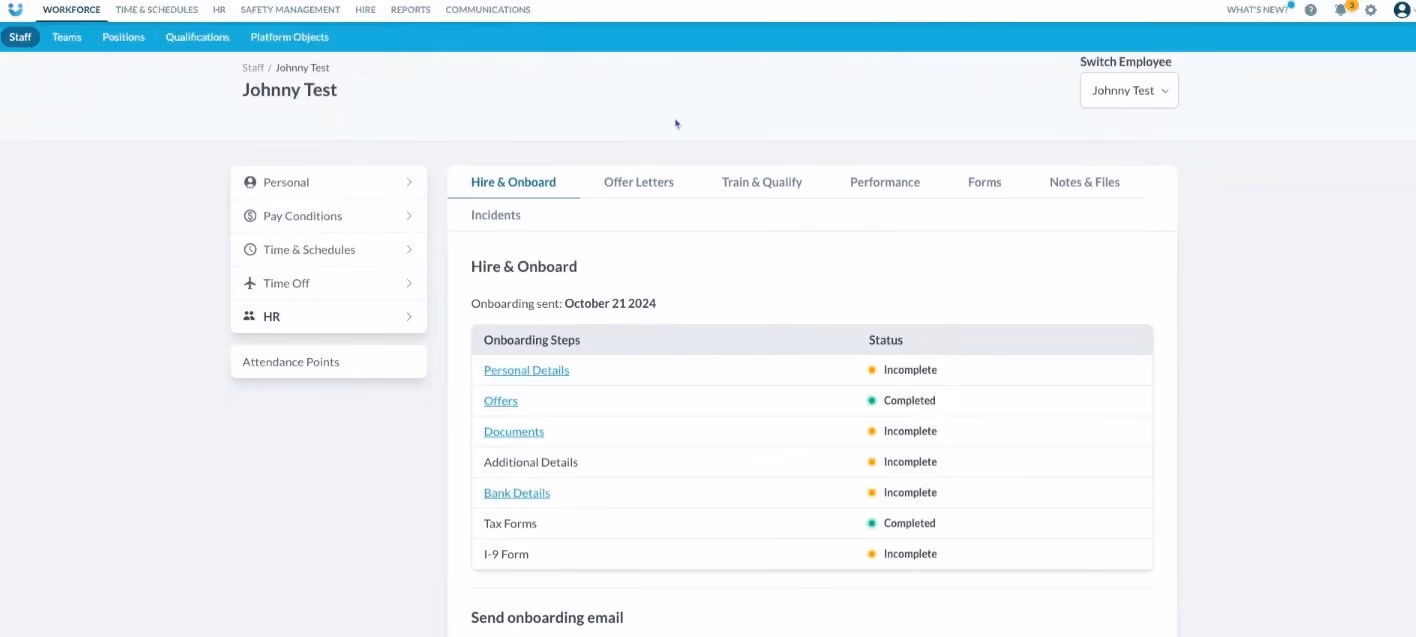
Task: Expand the Pay Conditions chevron
Action: 409,216
